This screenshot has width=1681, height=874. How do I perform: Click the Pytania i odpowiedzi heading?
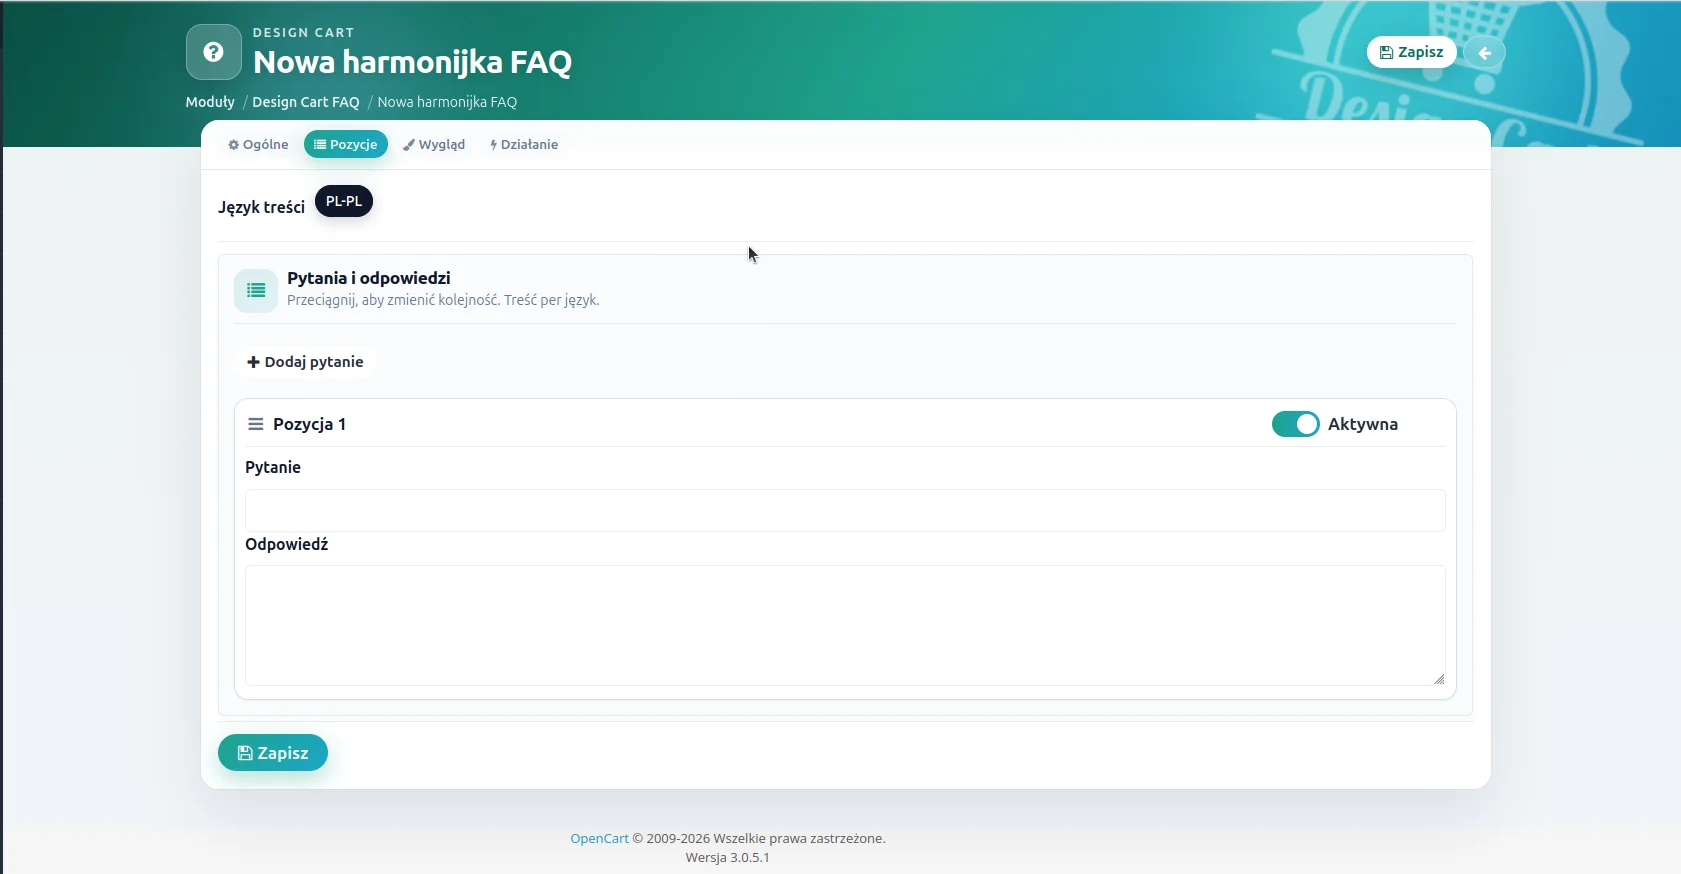coord(369,278)
